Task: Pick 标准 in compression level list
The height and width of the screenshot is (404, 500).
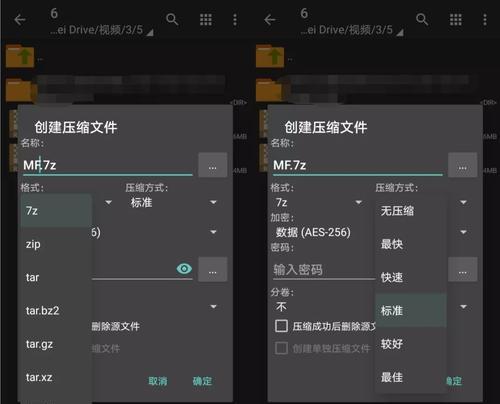Action: pos(411,311)
